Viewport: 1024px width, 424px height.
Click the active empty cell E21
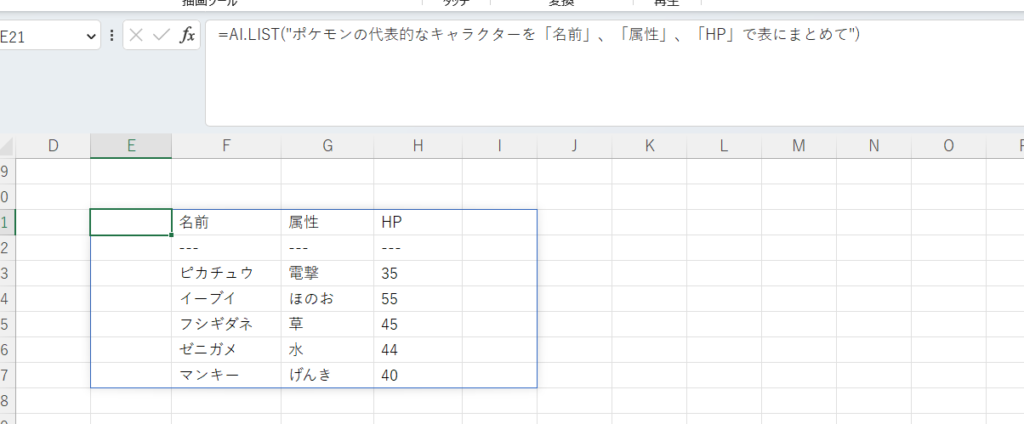(x=131, y=222)
